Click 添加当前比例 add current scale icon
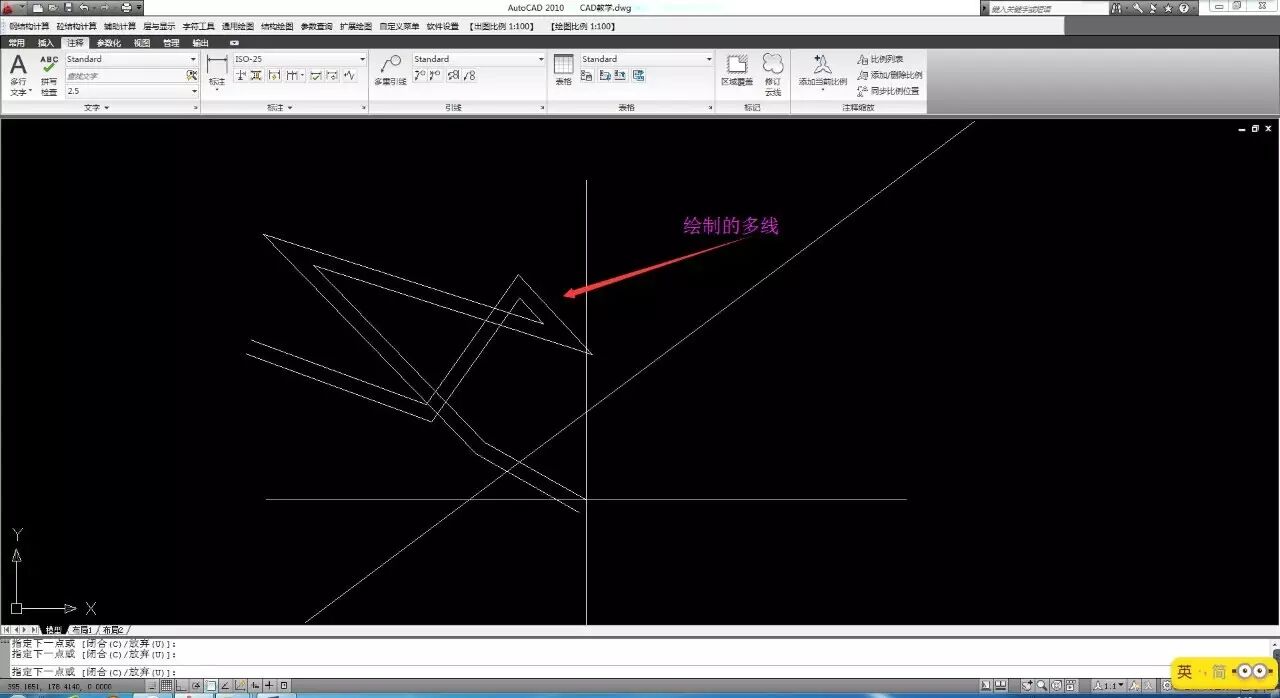Screen dimensions: 1280x698 coord(822,70)
